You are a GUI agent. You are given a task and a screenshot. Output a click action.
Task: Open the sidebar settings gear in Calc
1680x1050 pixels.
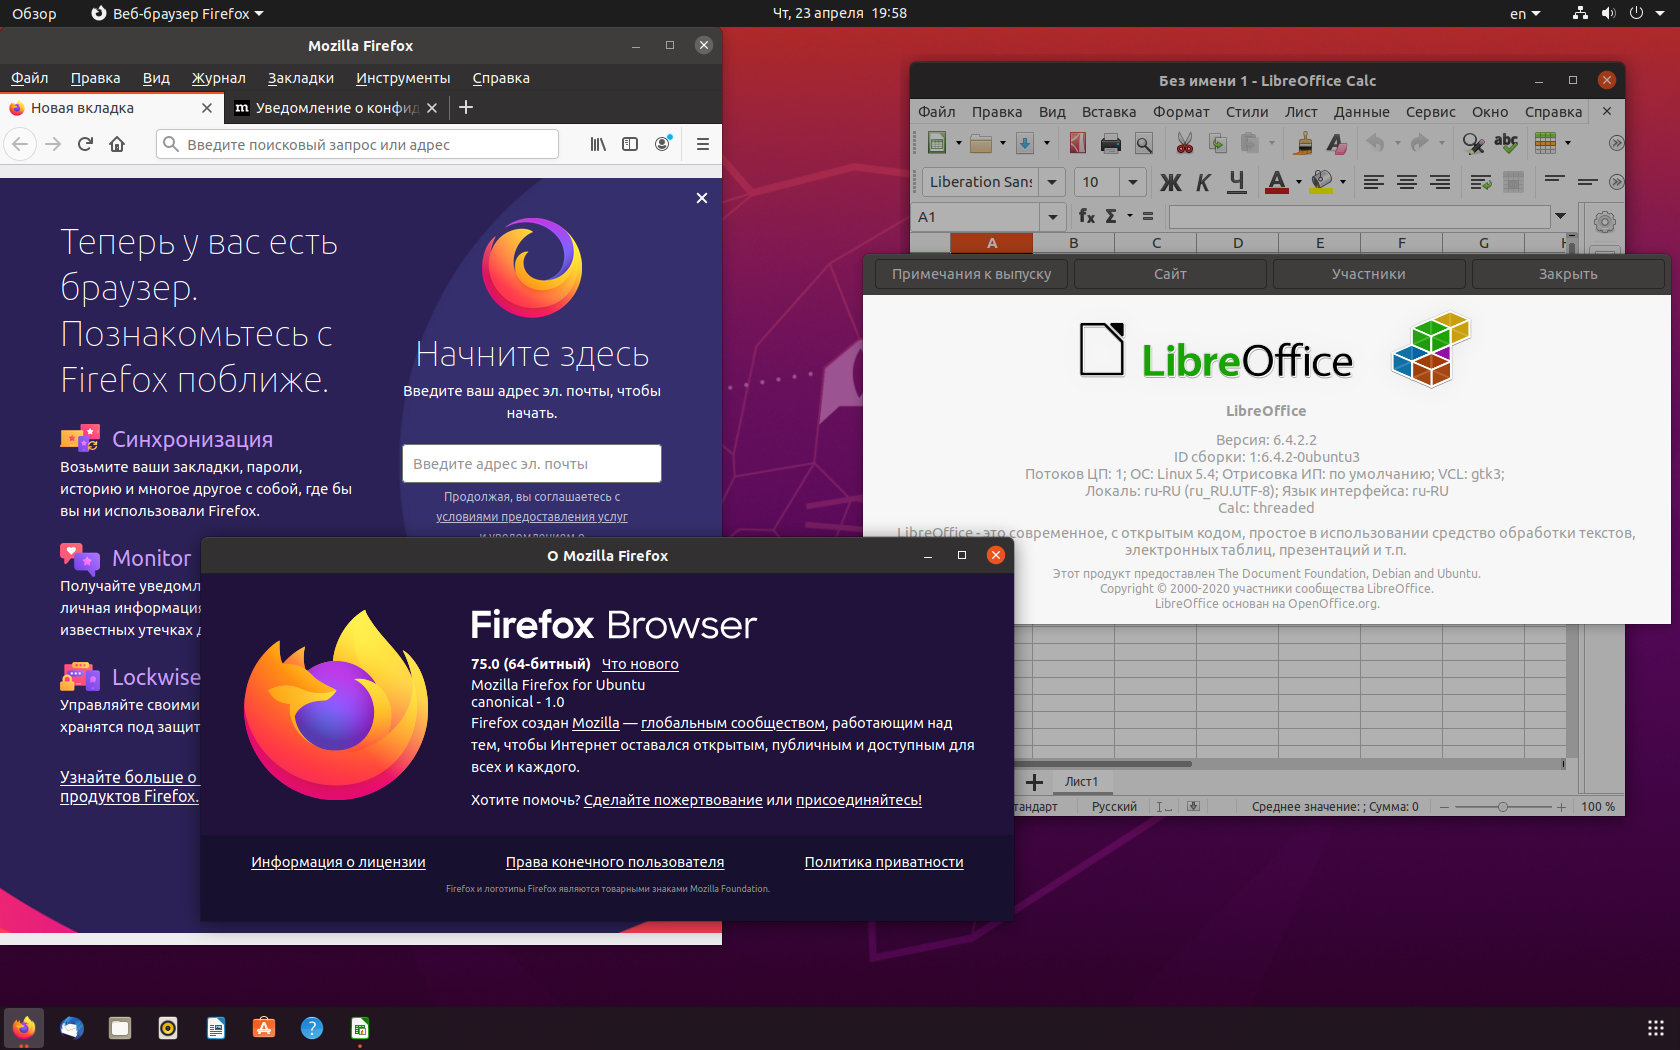tap(1605, 222)
